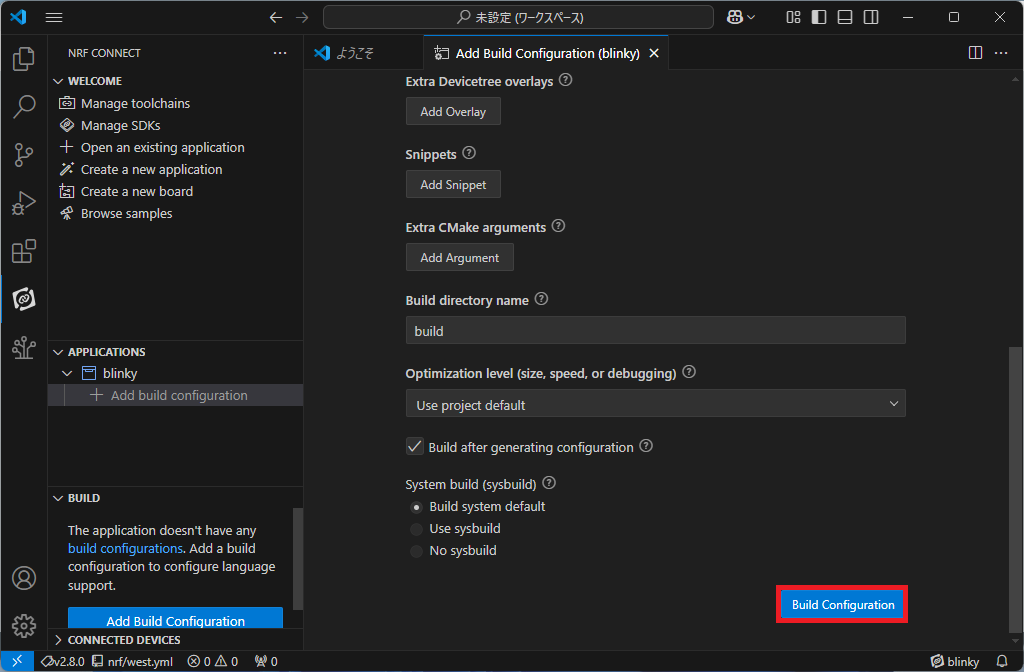Show help for Build after generating configuration

[646, 446]
